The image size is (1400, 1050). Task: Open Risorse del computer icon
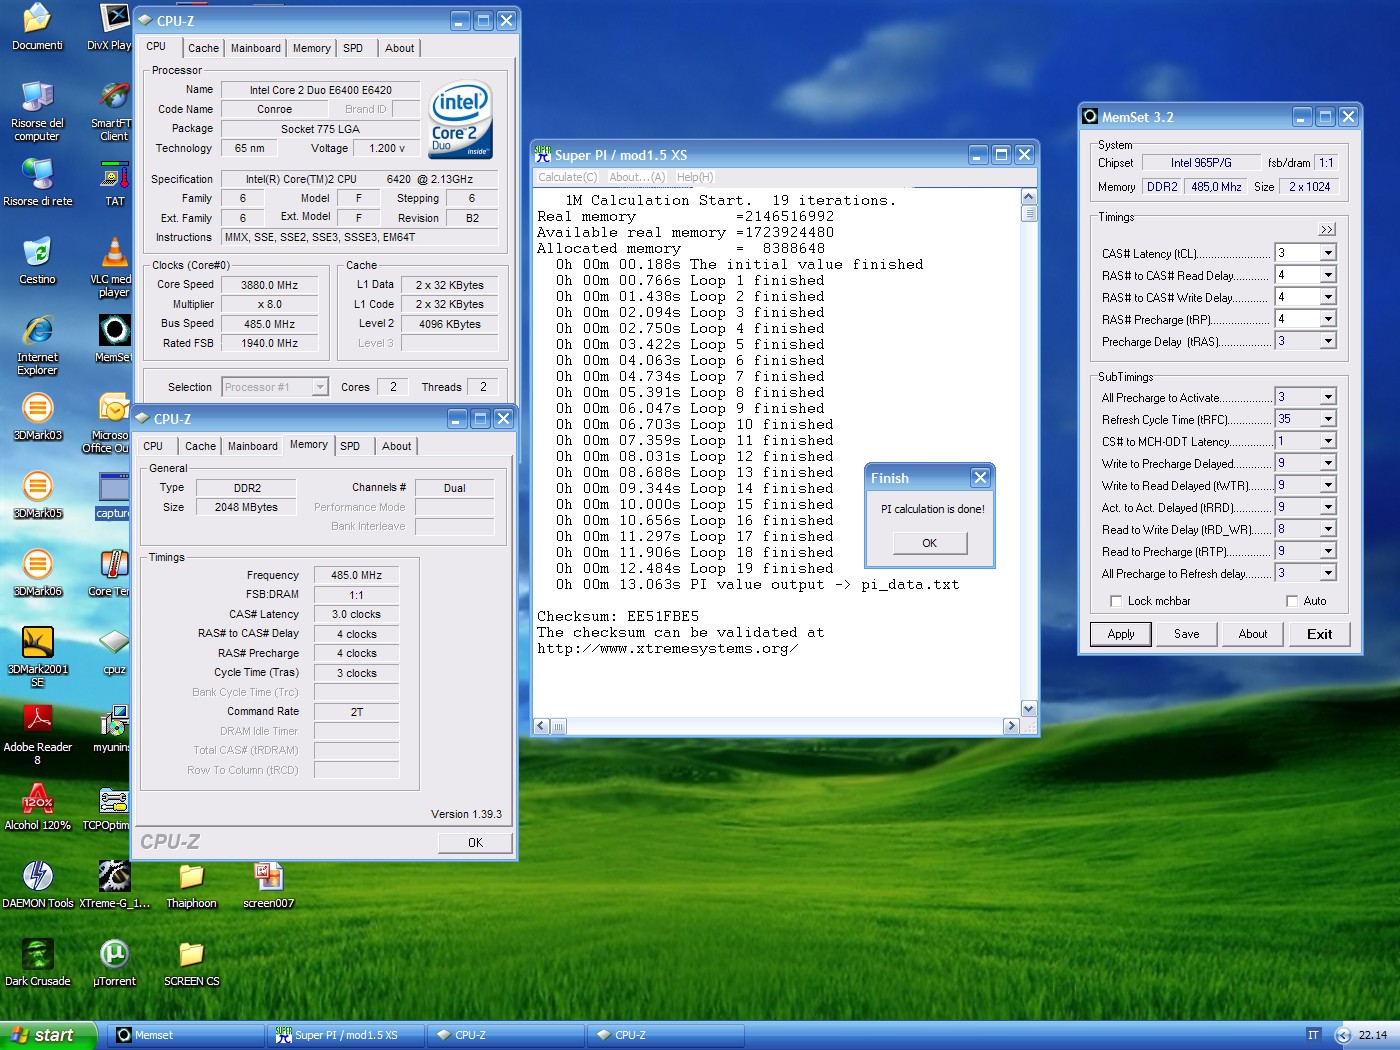pos(37,111)
